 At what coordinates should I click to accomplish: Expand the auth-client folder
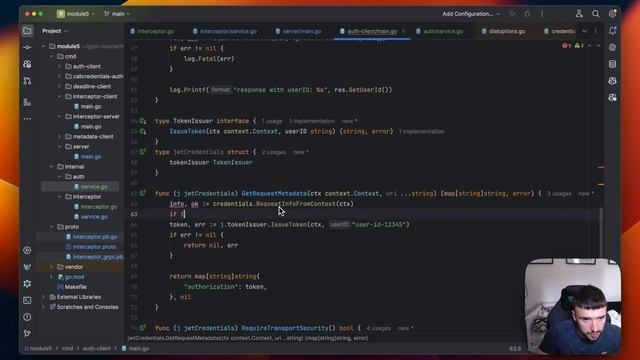(x=60, y=66)
